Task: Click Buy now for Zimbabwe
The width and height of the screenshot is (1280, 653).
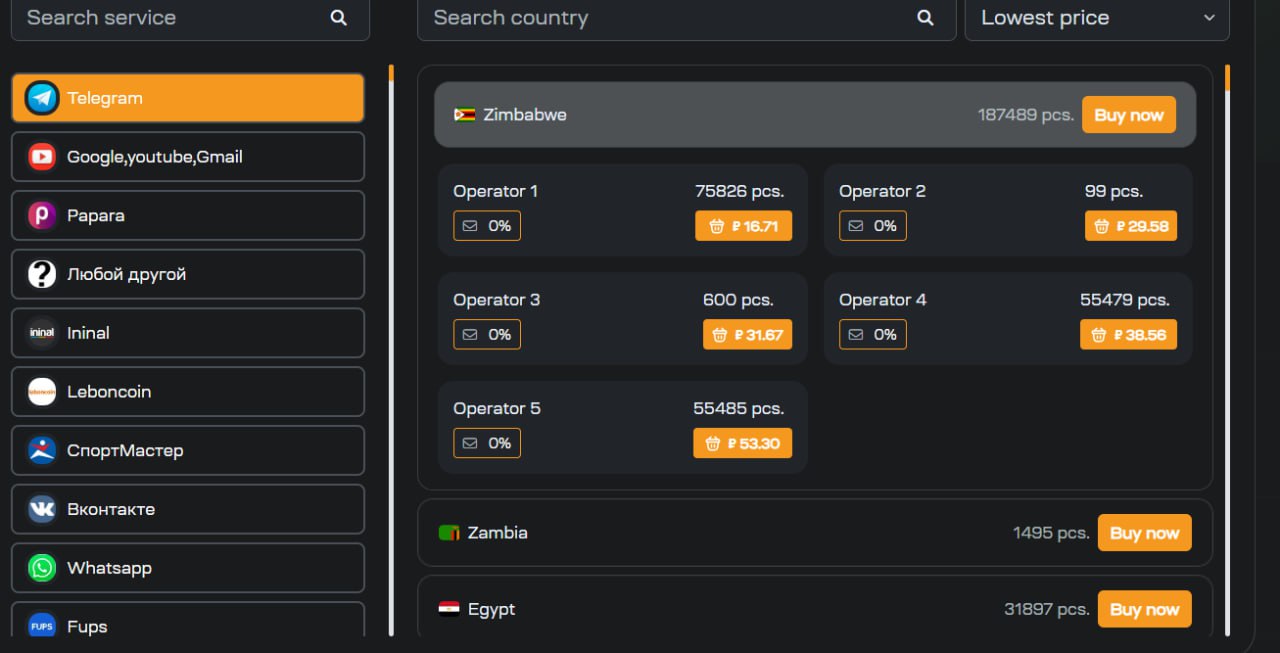Action: (1129, 115)
